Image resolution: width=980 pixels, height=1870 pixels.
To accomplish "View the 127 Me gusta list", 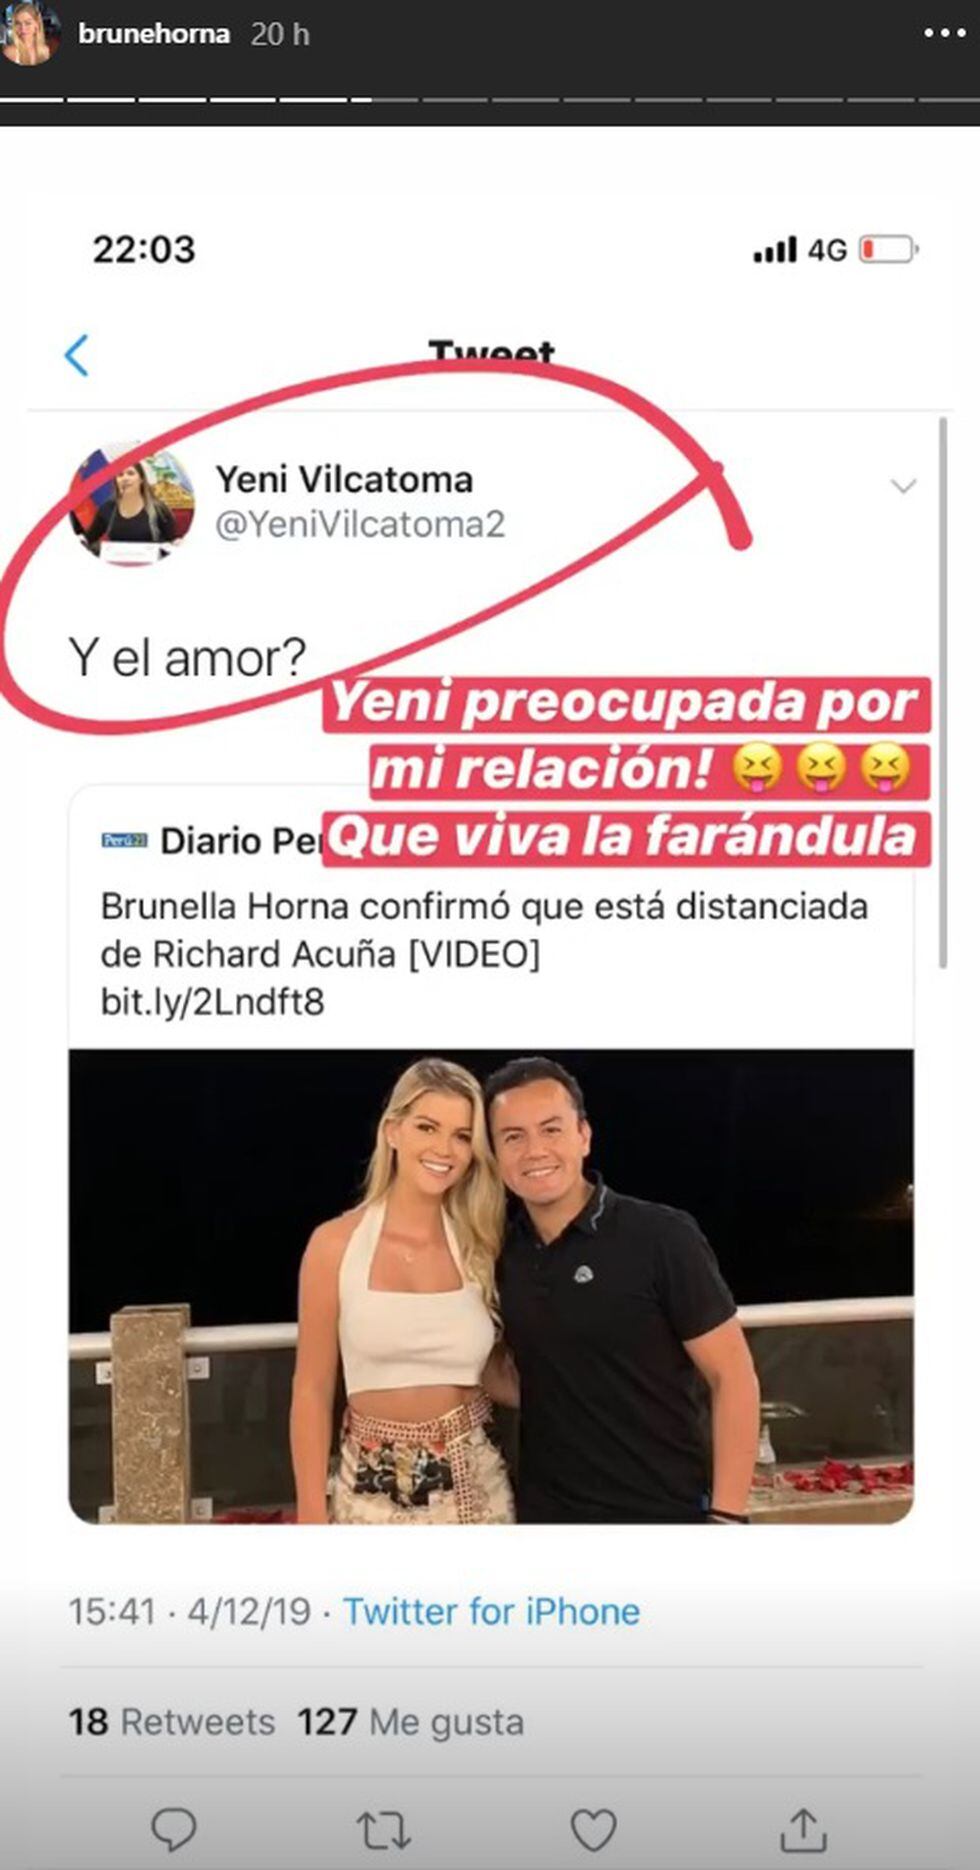I will tap(410, 1722).
